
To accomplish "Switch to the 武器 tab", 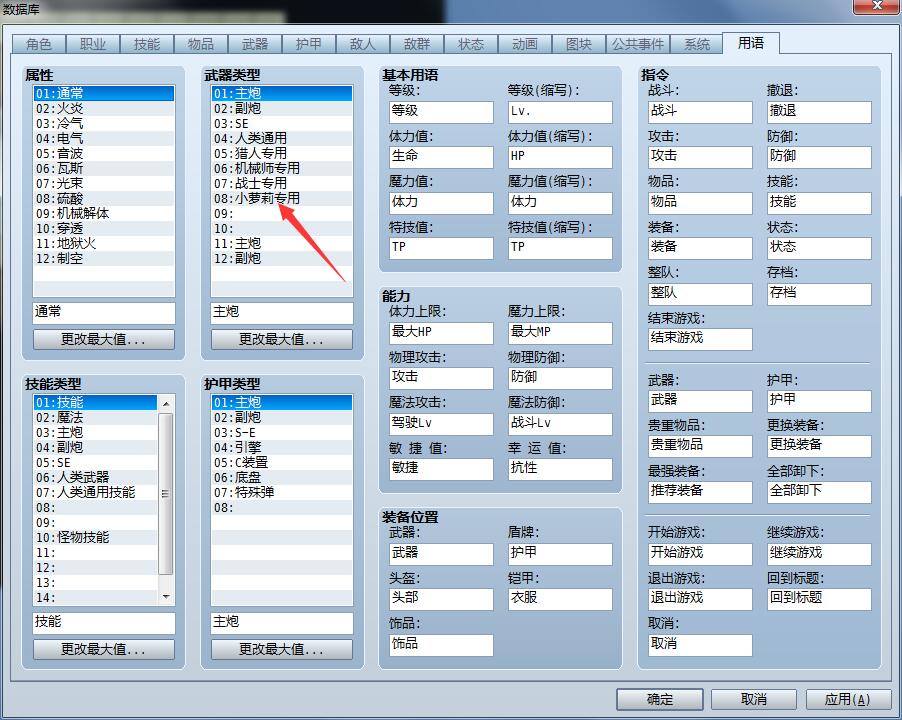I will pos(255,44).
